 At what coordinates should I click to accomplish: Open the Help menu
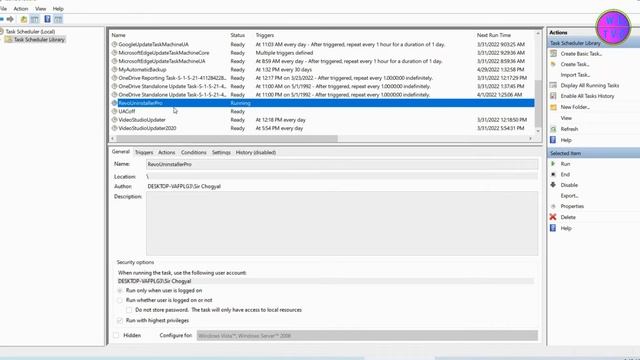58,9
